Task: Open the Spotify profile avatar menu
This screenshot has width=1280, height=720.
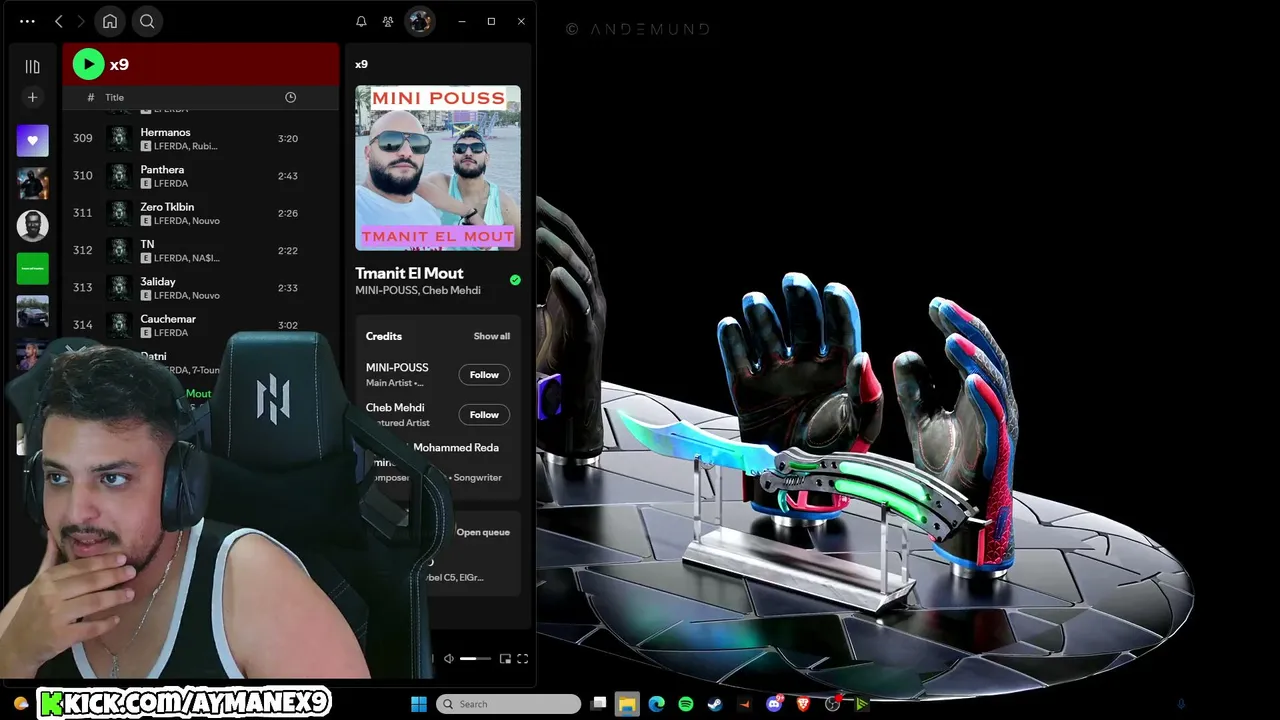Action: point(420,21)
